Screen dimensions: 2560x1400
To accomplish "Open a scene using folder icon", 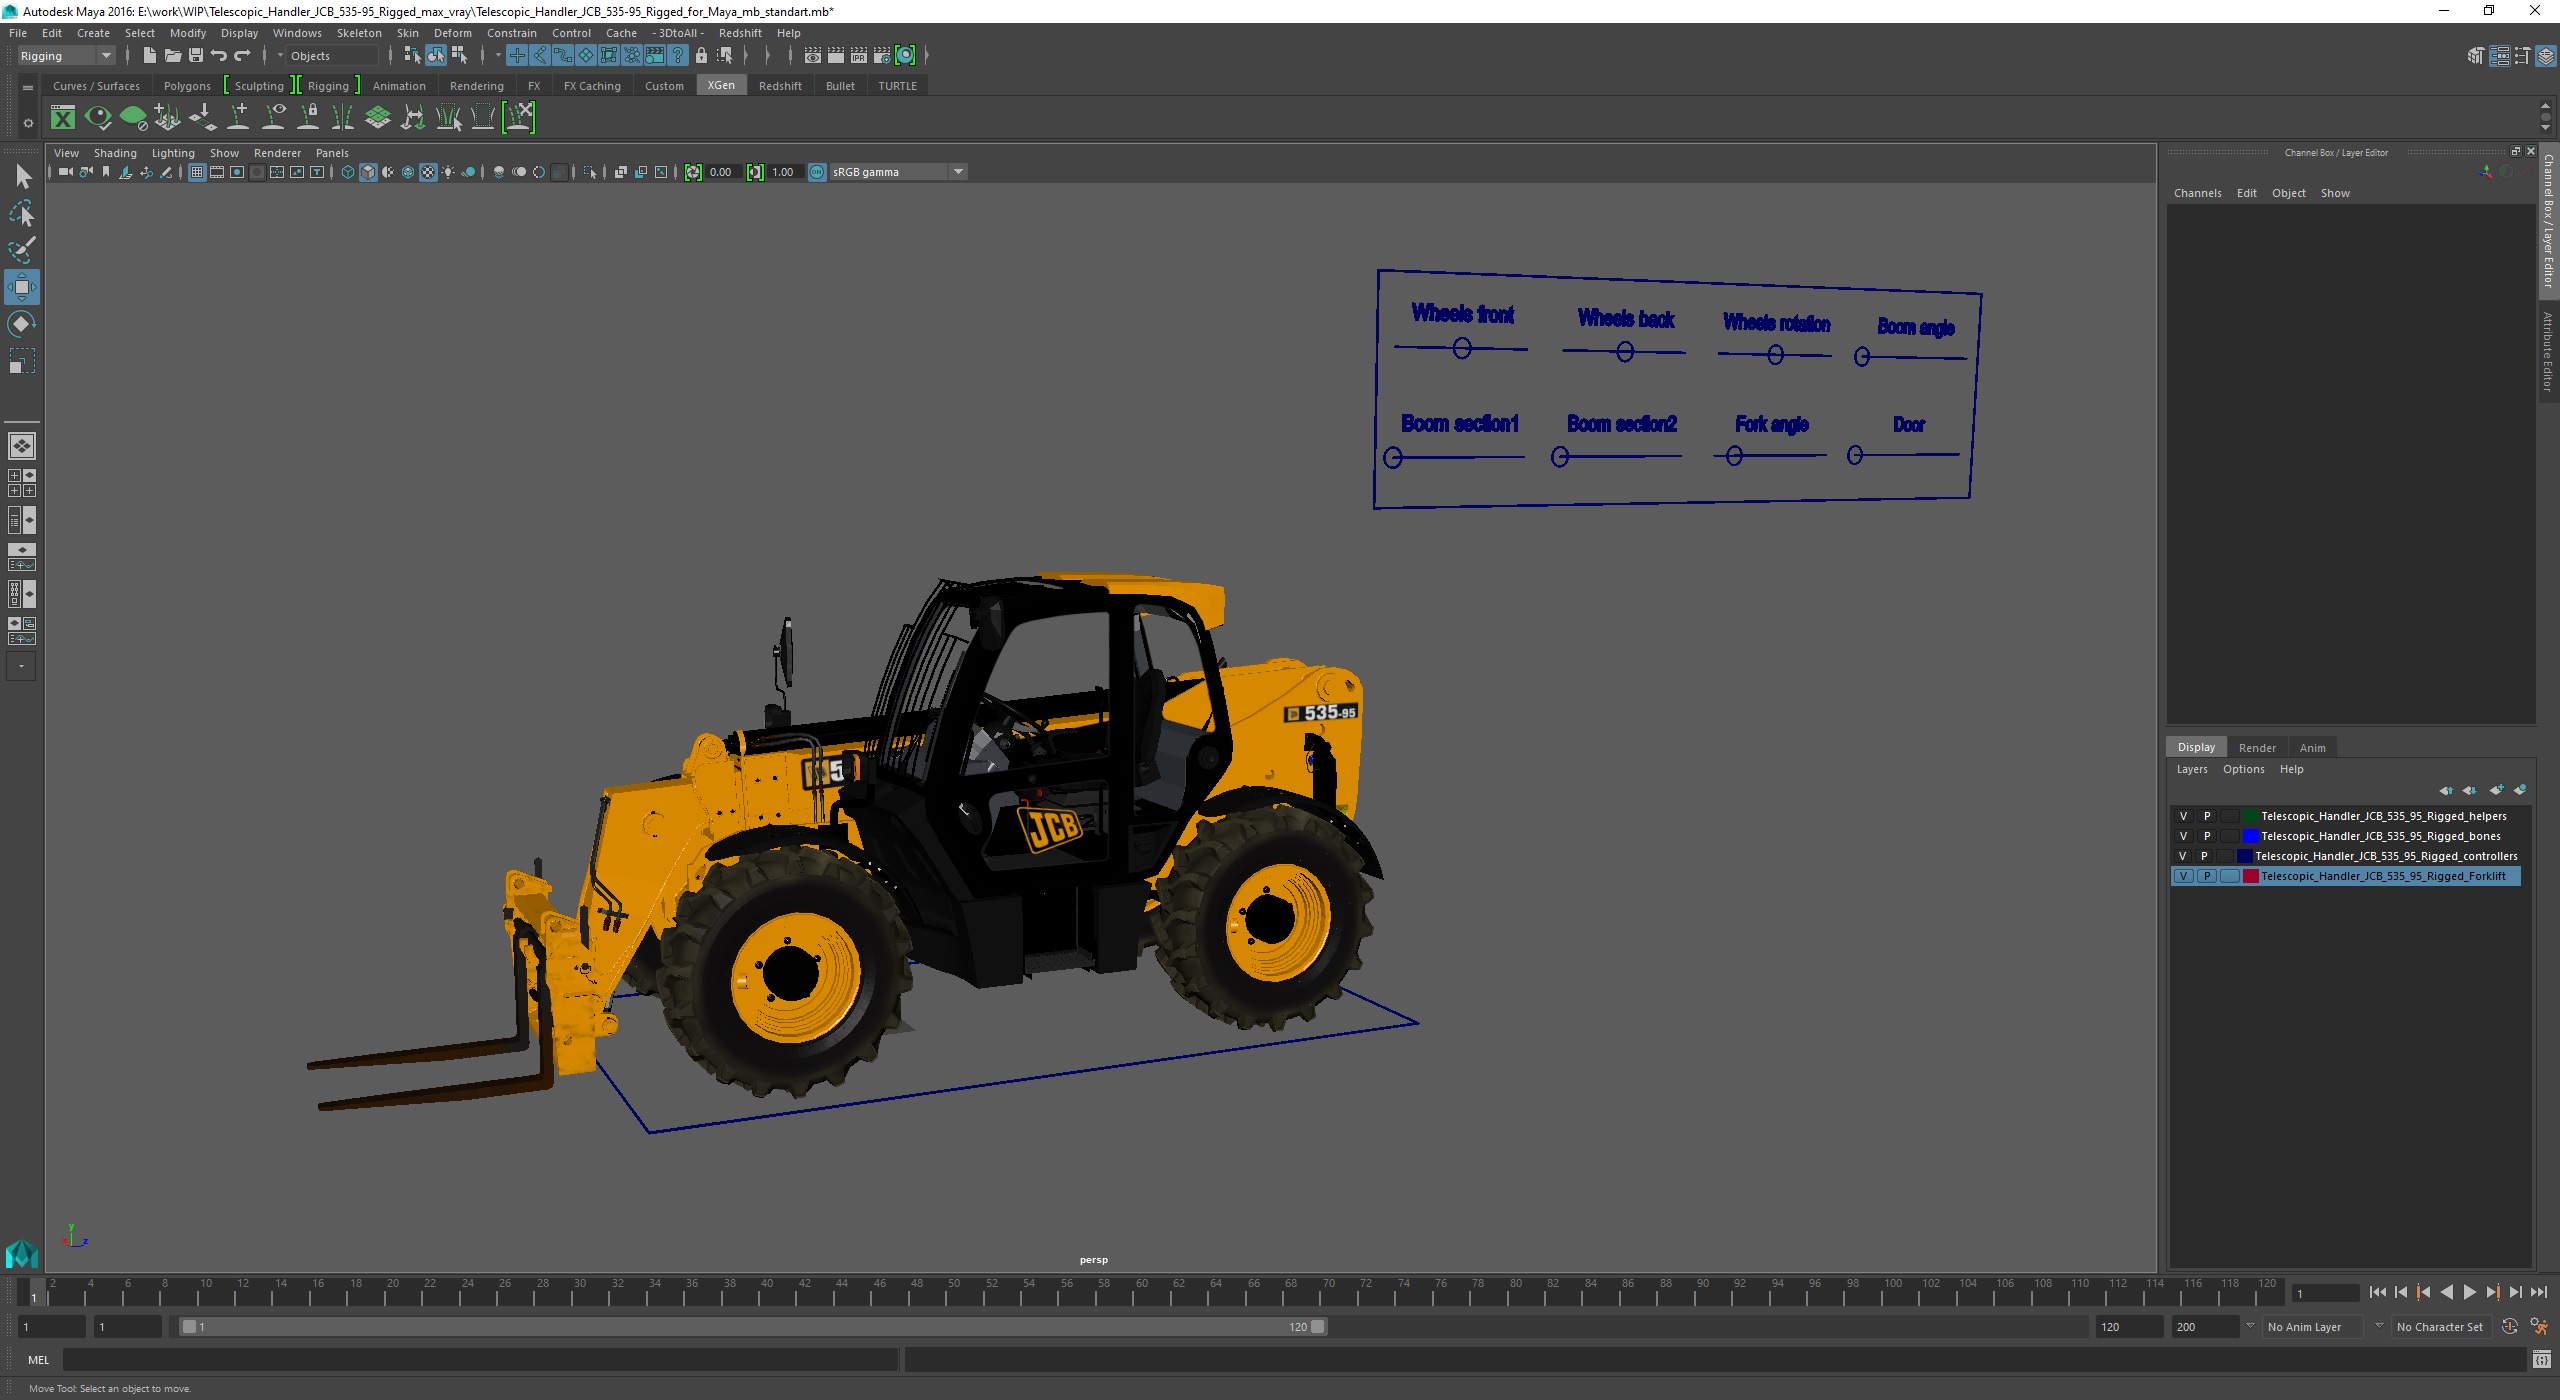I will click(x=172, y=56).
